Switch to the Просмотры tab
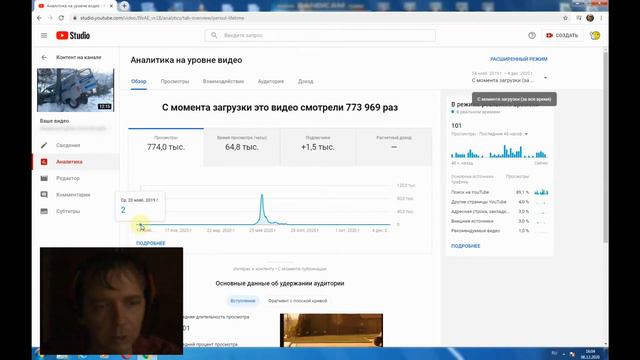The image size is (640, 360). 175,81
